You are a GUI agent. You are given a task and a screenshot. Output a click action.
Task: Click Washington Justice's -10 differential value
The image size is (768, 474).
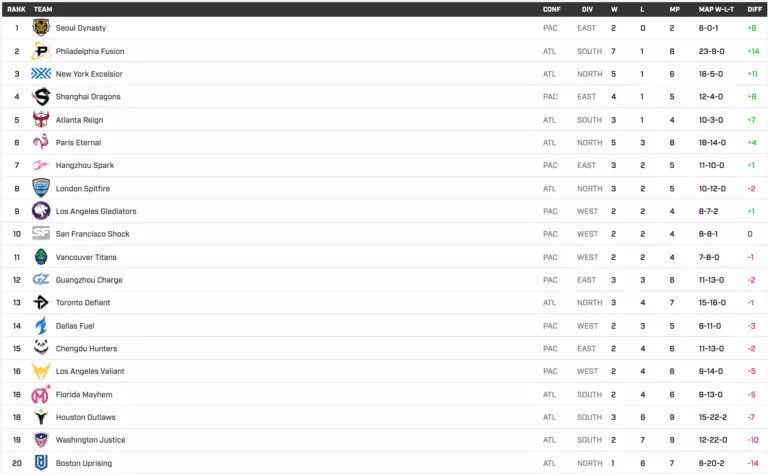[x=753, y=440]
